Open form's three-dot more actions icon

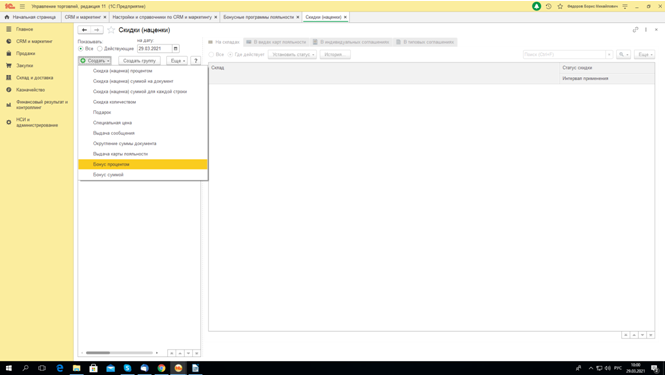pos(646,30)
